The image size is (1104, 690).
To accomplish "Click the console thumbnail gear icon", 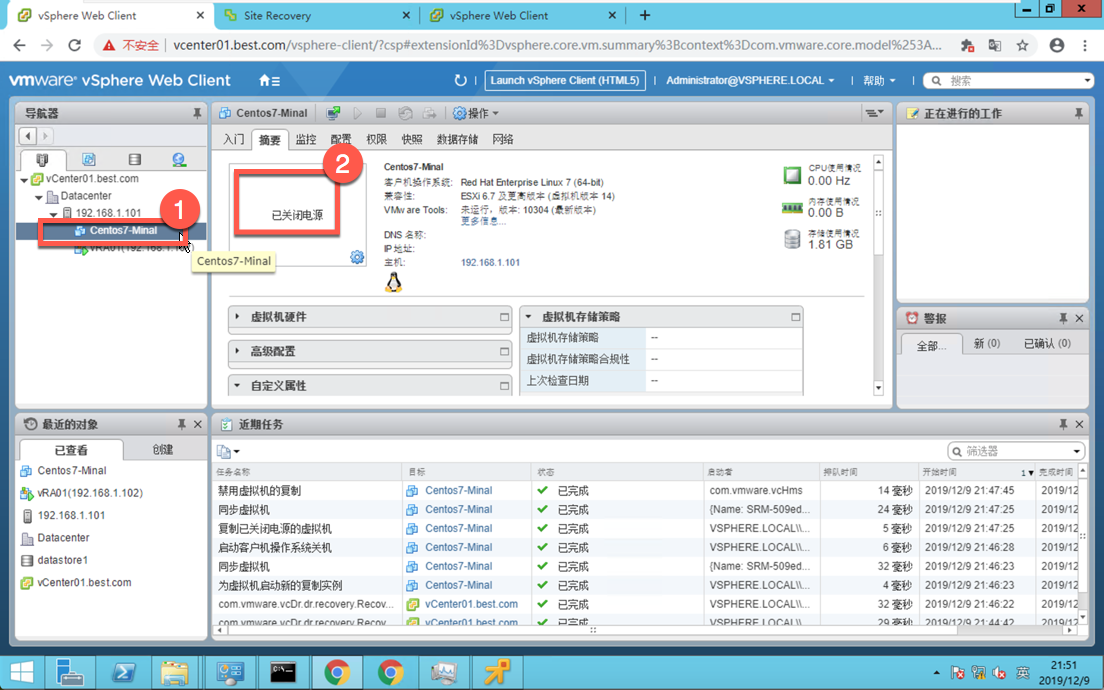I will coord(357,257).
